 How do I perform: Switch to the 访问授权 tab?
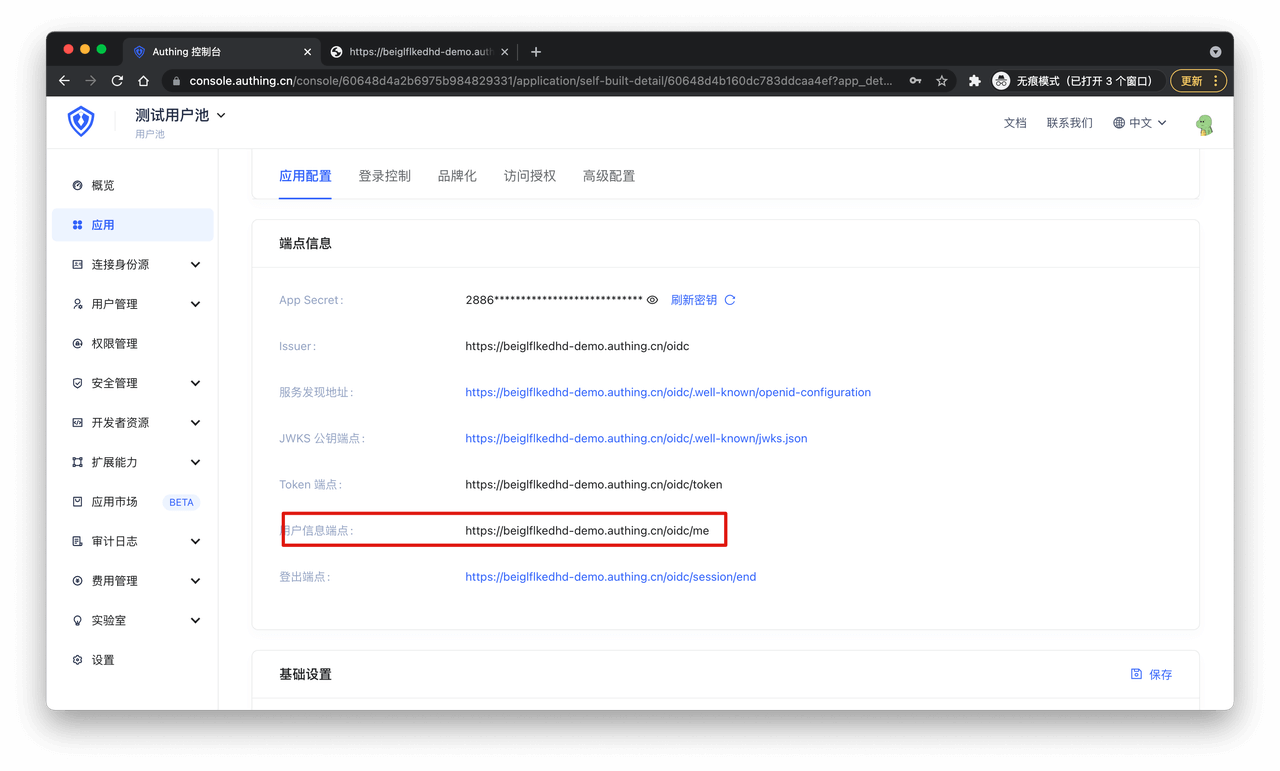click(530, 176)
